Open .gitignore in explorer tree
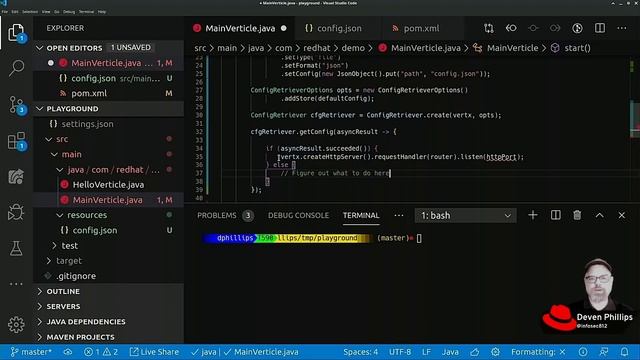Screen dimensions: 640x360 [x=109, y=276]
